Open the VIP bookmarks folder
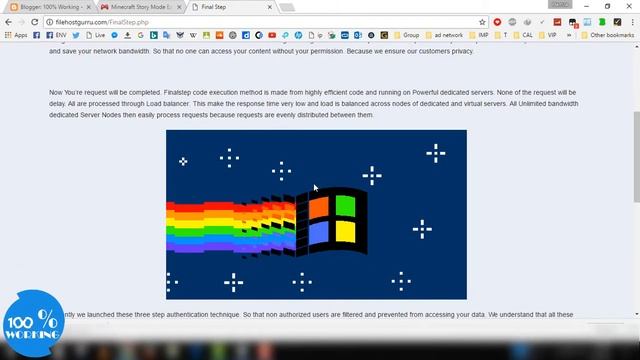This screenshot has width=640, height=360. 548,36
